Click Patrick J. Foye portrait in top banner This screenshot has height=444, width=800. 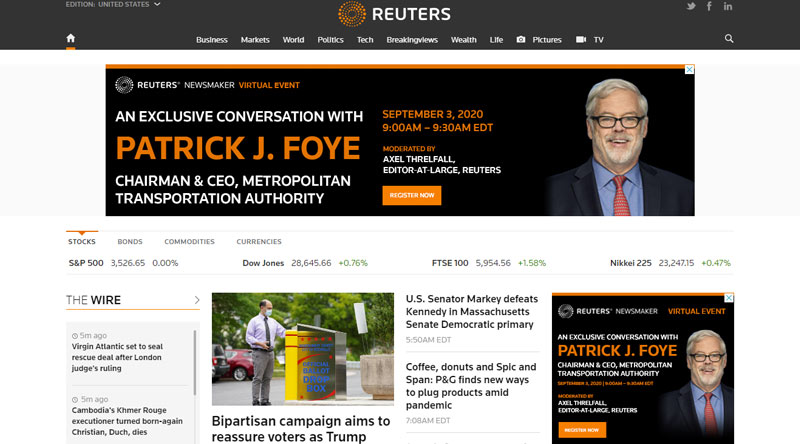point(618,147)
